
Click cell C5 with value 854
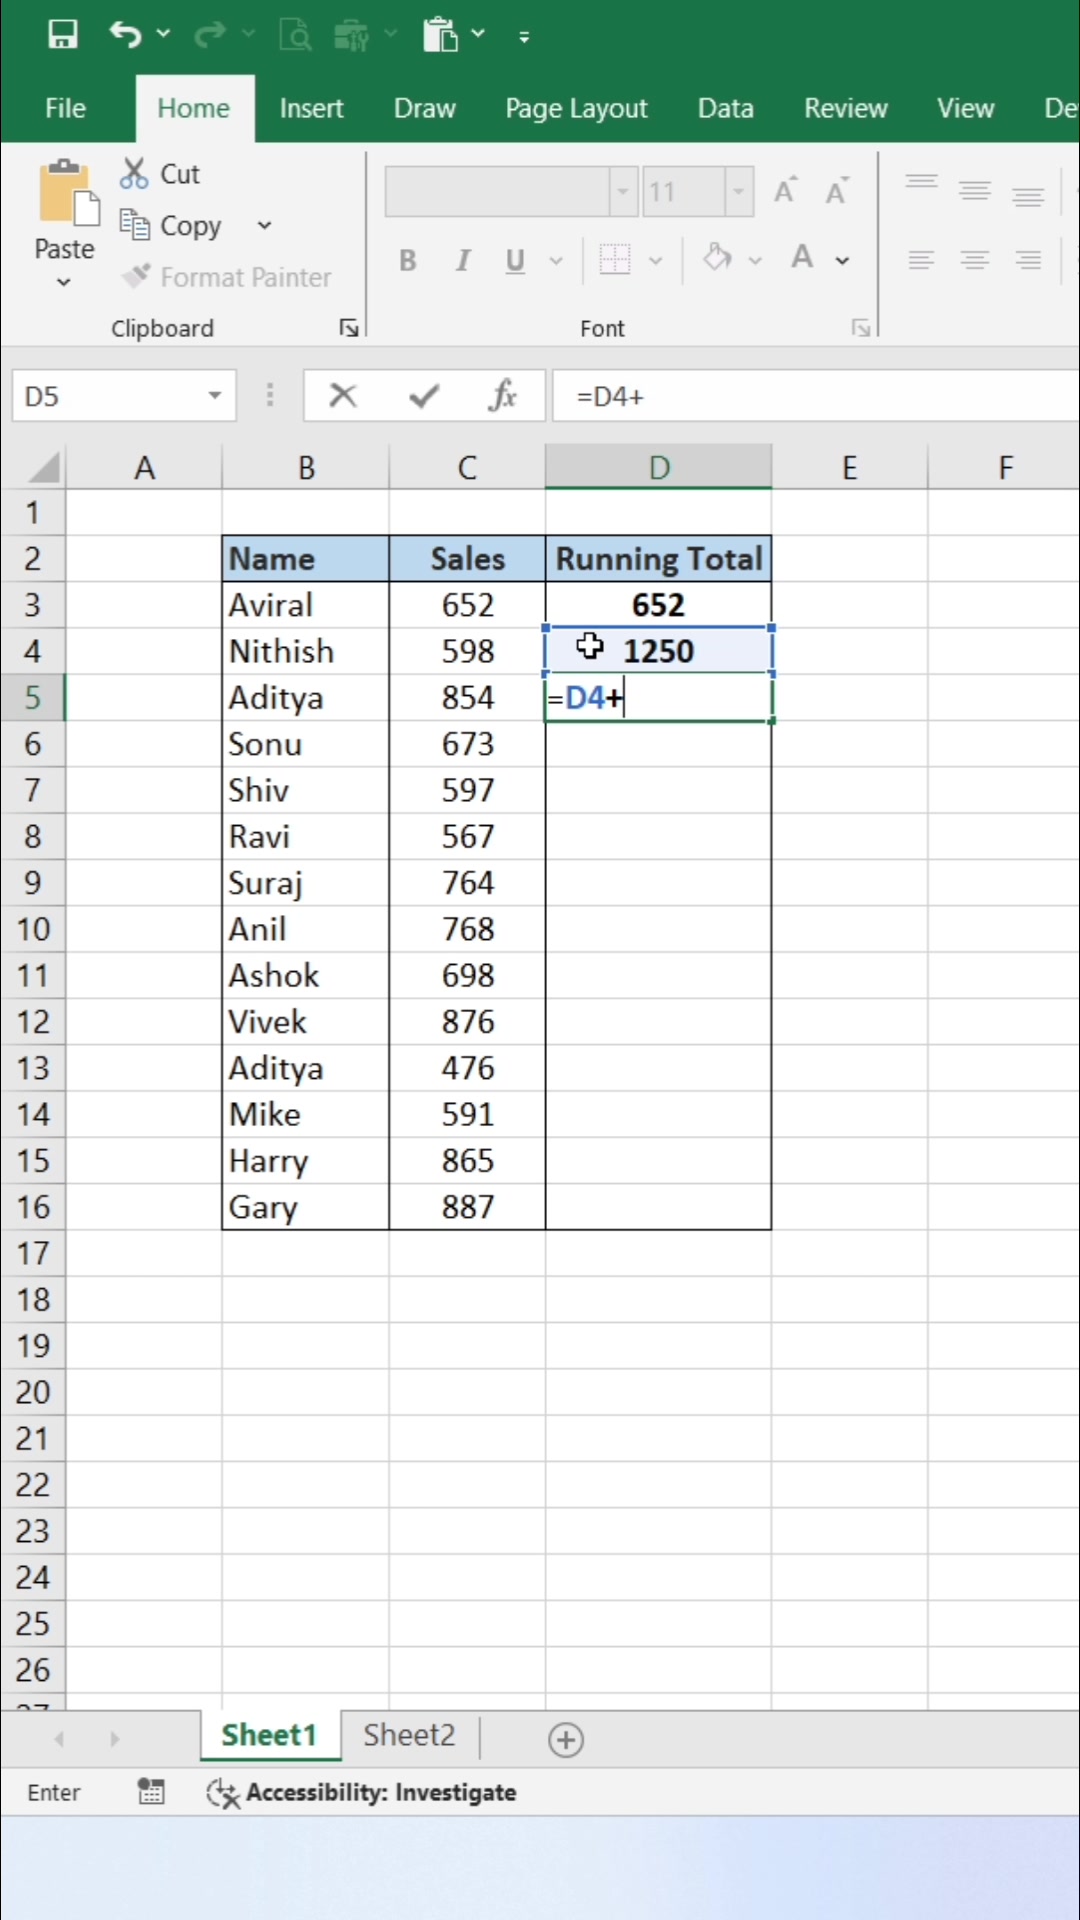coord(467,697)
